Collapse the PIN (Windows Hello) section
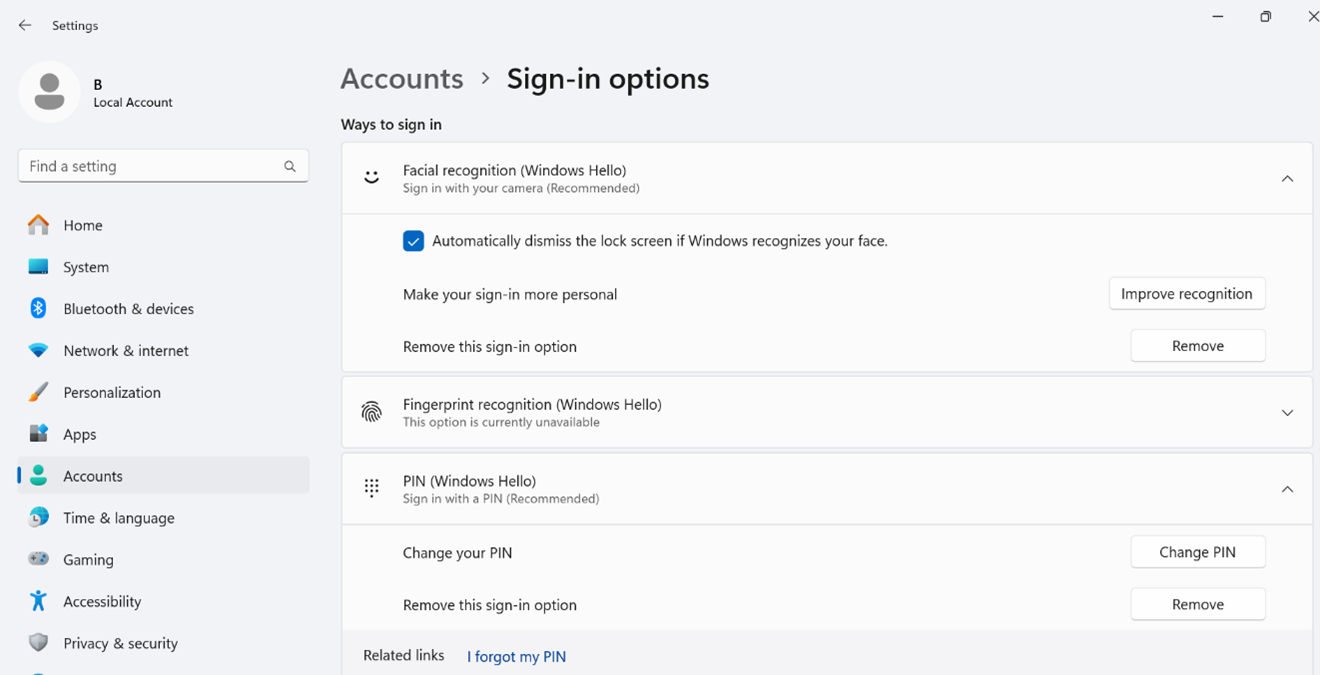 [1288, 489]
